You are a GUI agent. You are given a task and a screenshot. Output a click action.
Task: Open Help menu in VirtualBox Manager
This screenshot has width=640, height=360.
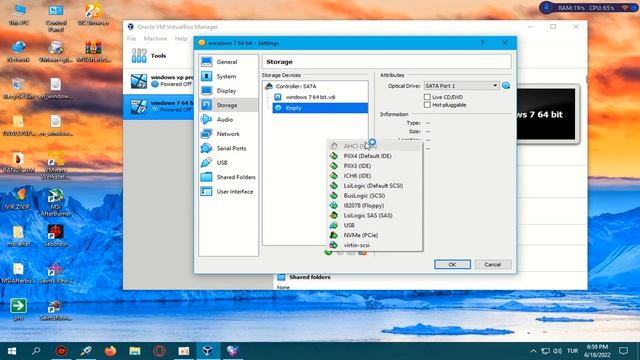(181, 38)
